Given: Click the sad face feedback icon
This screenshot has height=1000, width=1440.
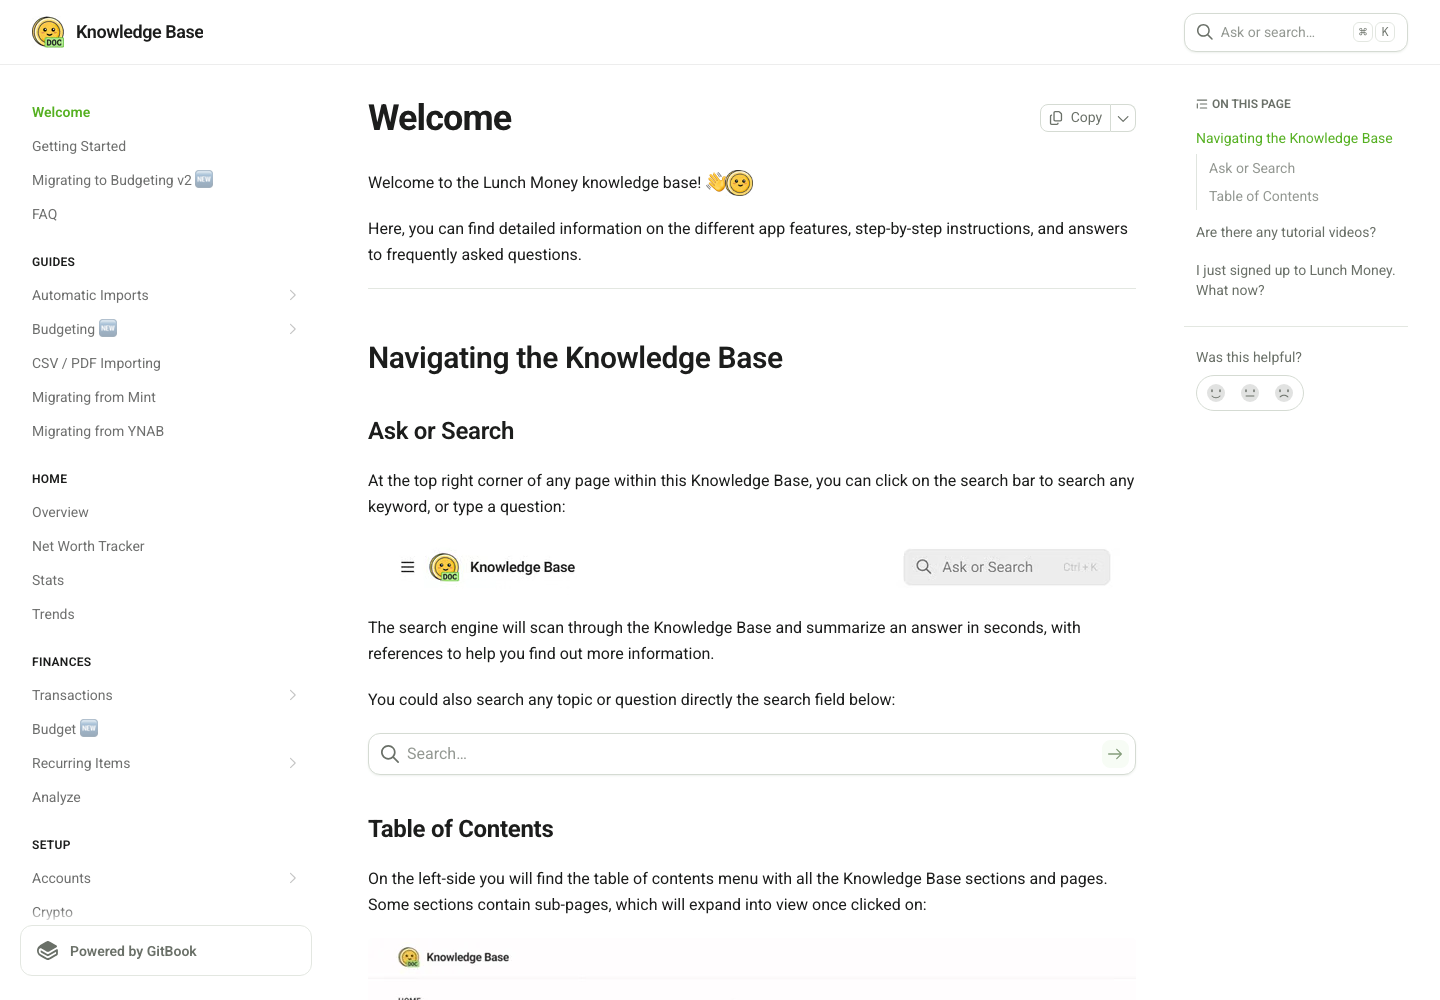Looking at the screenshot, I should tap(1284, 393).
